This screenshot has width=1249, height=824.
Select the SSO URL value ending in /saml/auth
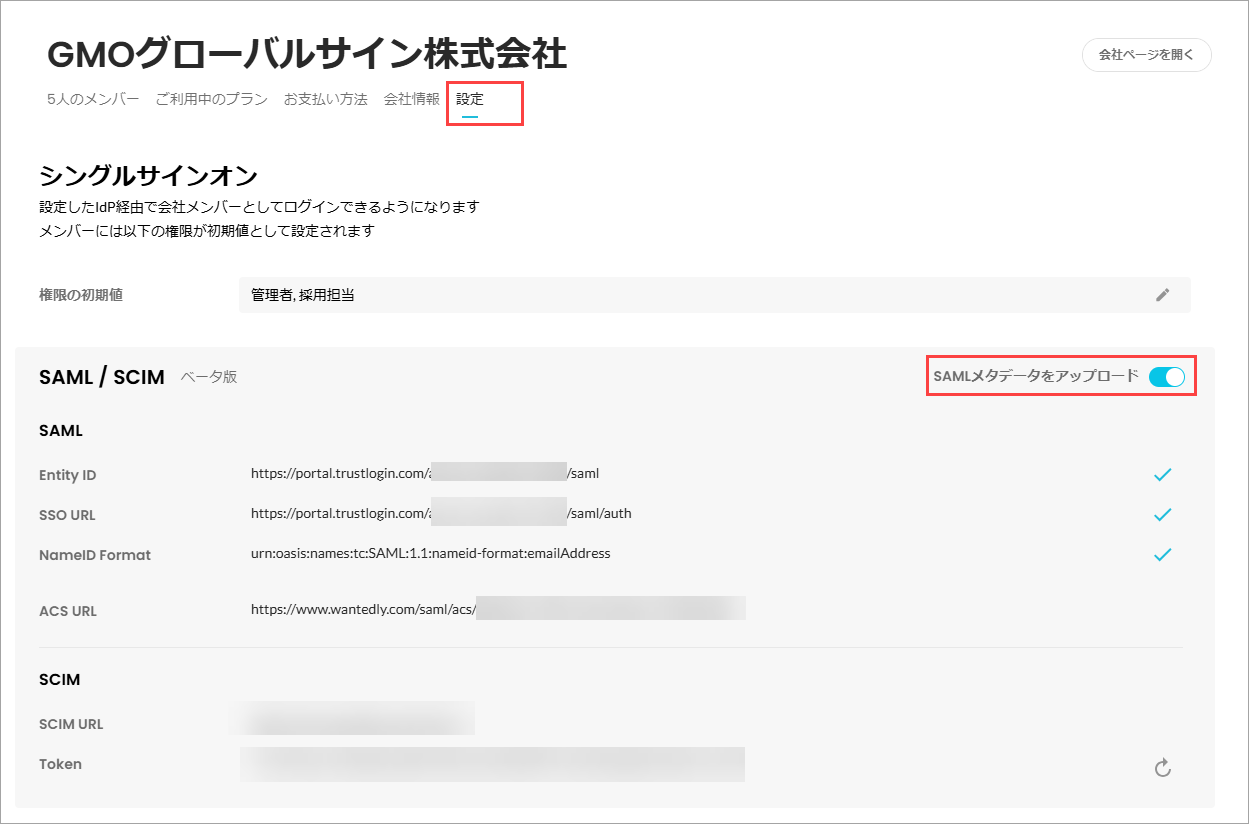pyautogui.click(x=441, y=513)
